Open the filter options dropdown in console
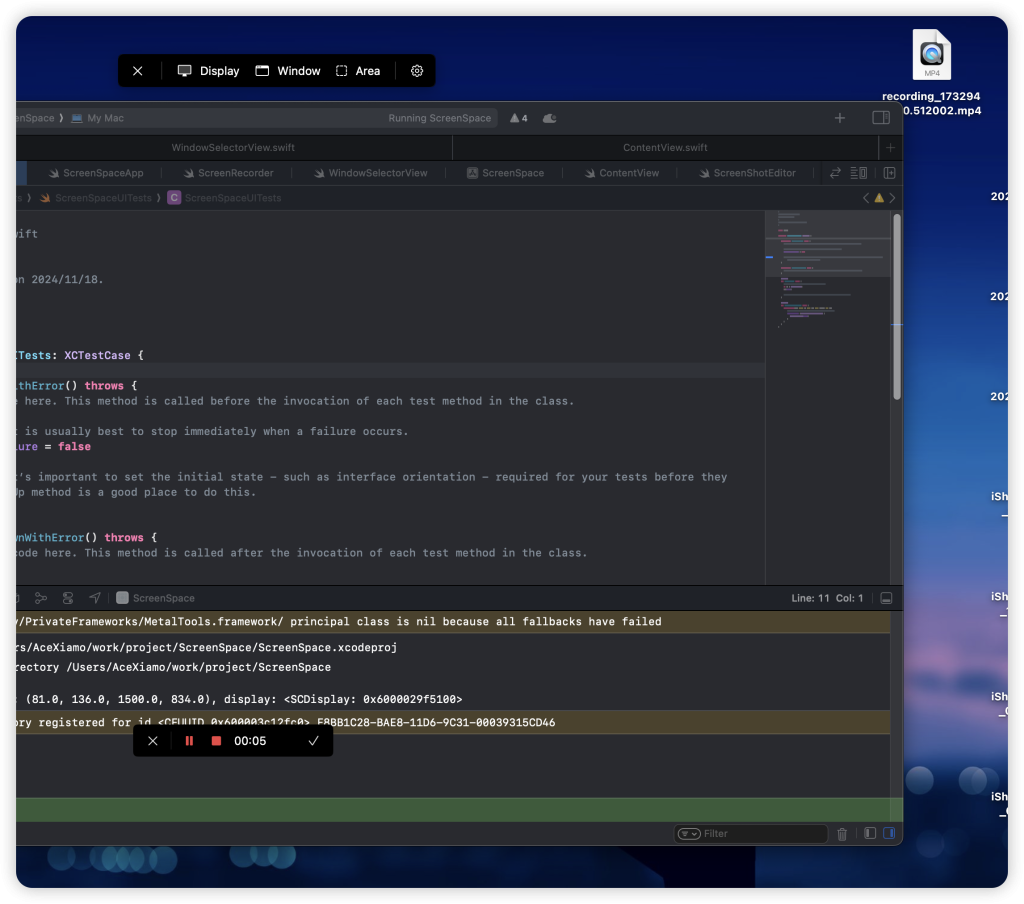Screen dimensions: 1024x904 click(x=689, y=834)
